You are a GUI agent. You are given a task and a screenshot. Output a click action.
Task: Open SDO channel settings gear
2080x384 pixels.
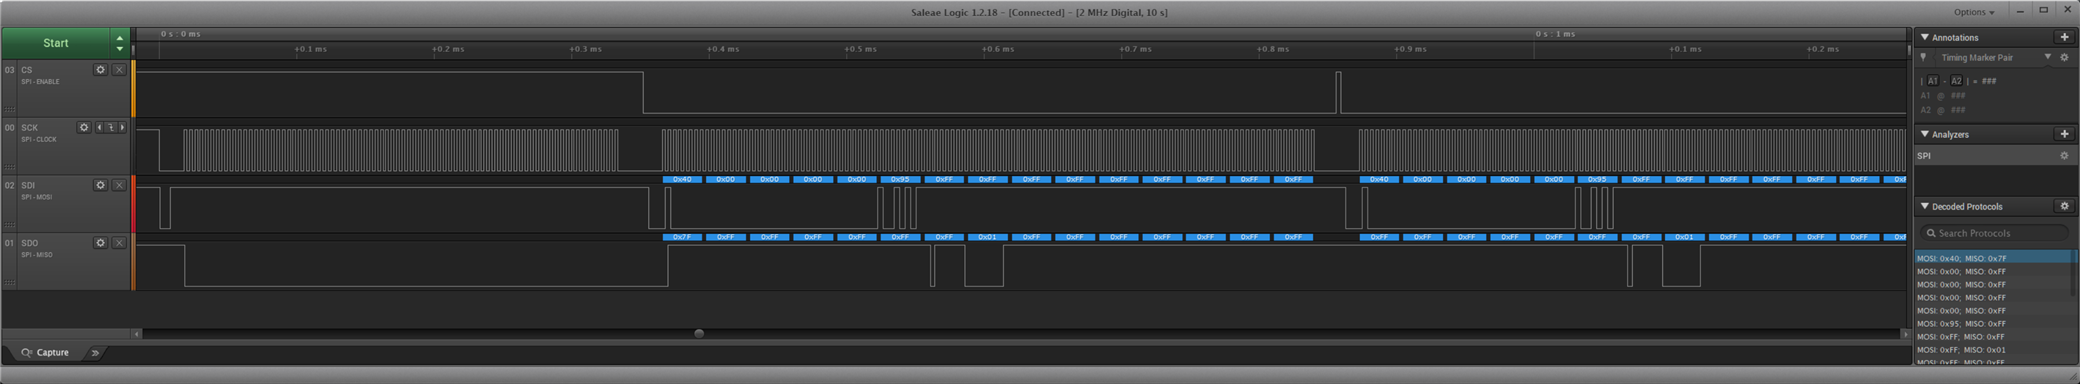point(100,243)
